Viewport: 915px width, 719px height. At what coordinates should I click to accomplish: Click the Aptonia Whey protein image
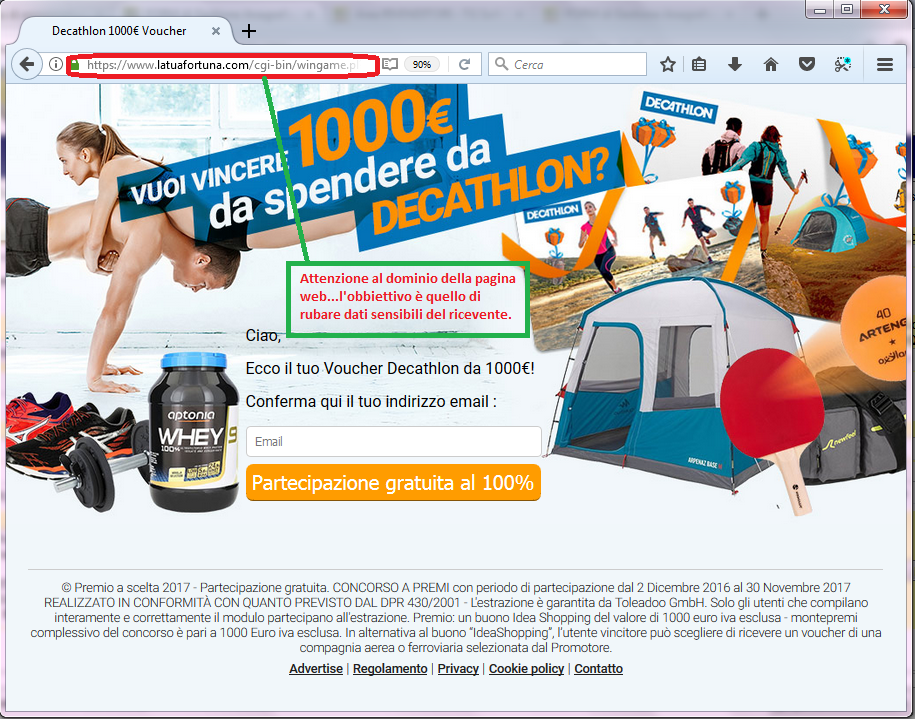tap(193, 432)
